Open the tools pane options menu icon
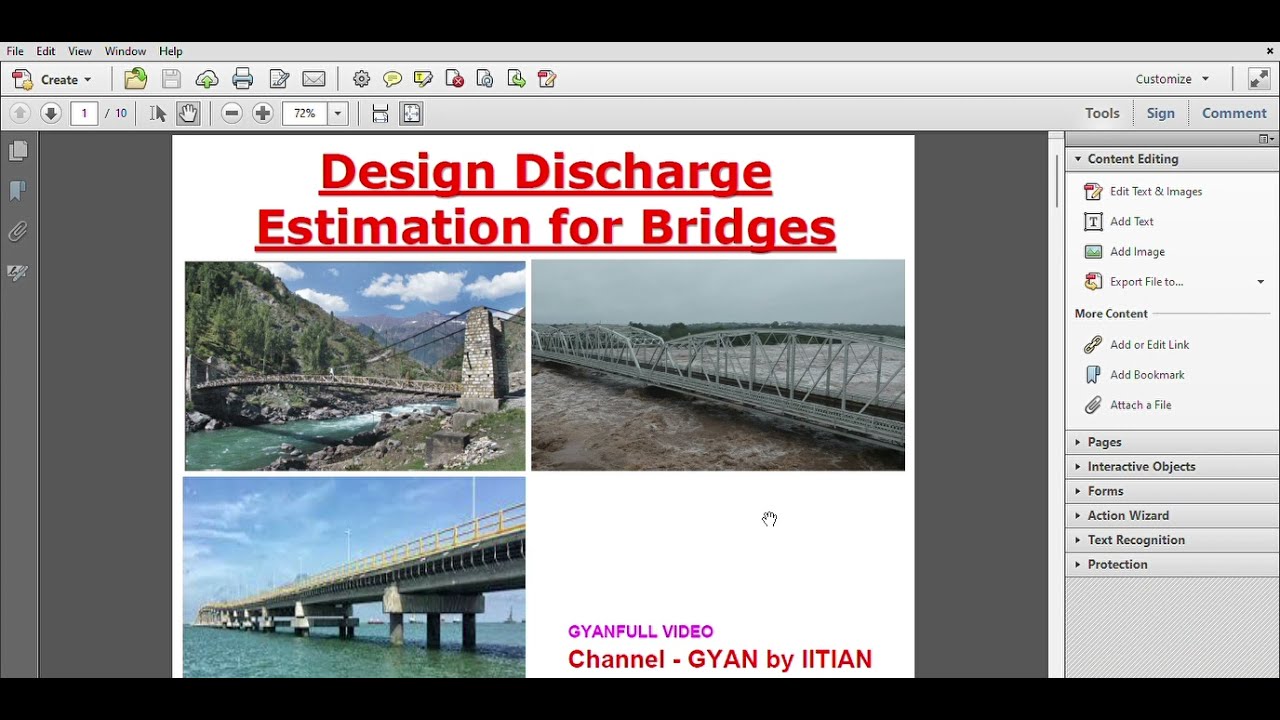This screenshot has width=1280, height=720. (x=1266, y=139)
